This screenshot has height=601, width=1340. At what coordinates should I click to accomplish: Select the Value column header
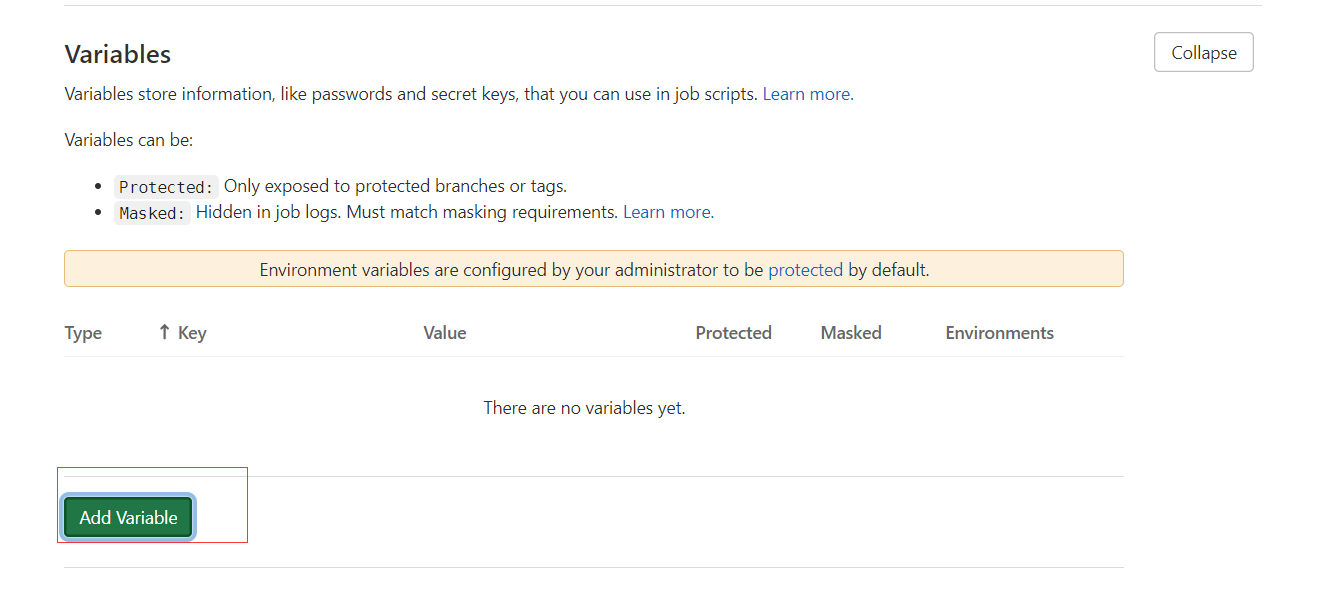coord(444,333)
